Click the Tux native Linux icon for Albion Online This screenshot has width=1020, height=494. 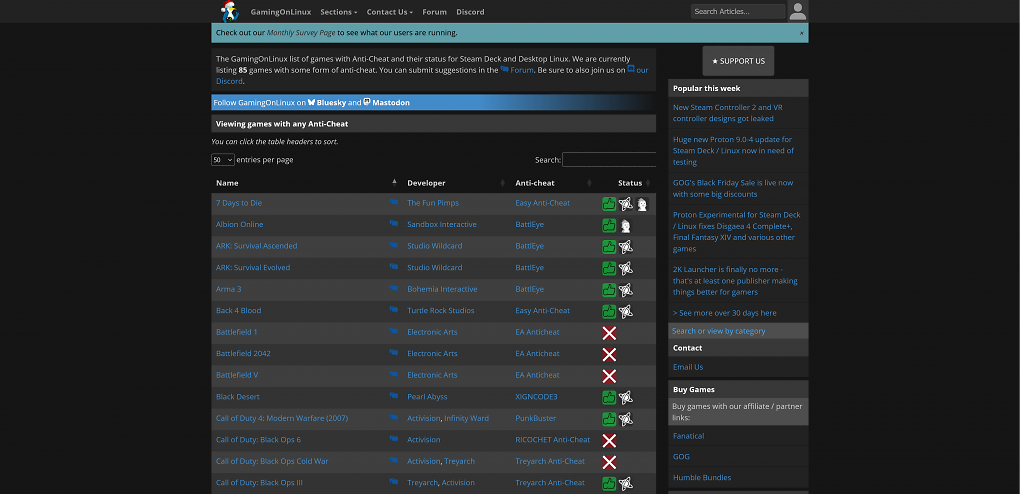tap(625, 225)
